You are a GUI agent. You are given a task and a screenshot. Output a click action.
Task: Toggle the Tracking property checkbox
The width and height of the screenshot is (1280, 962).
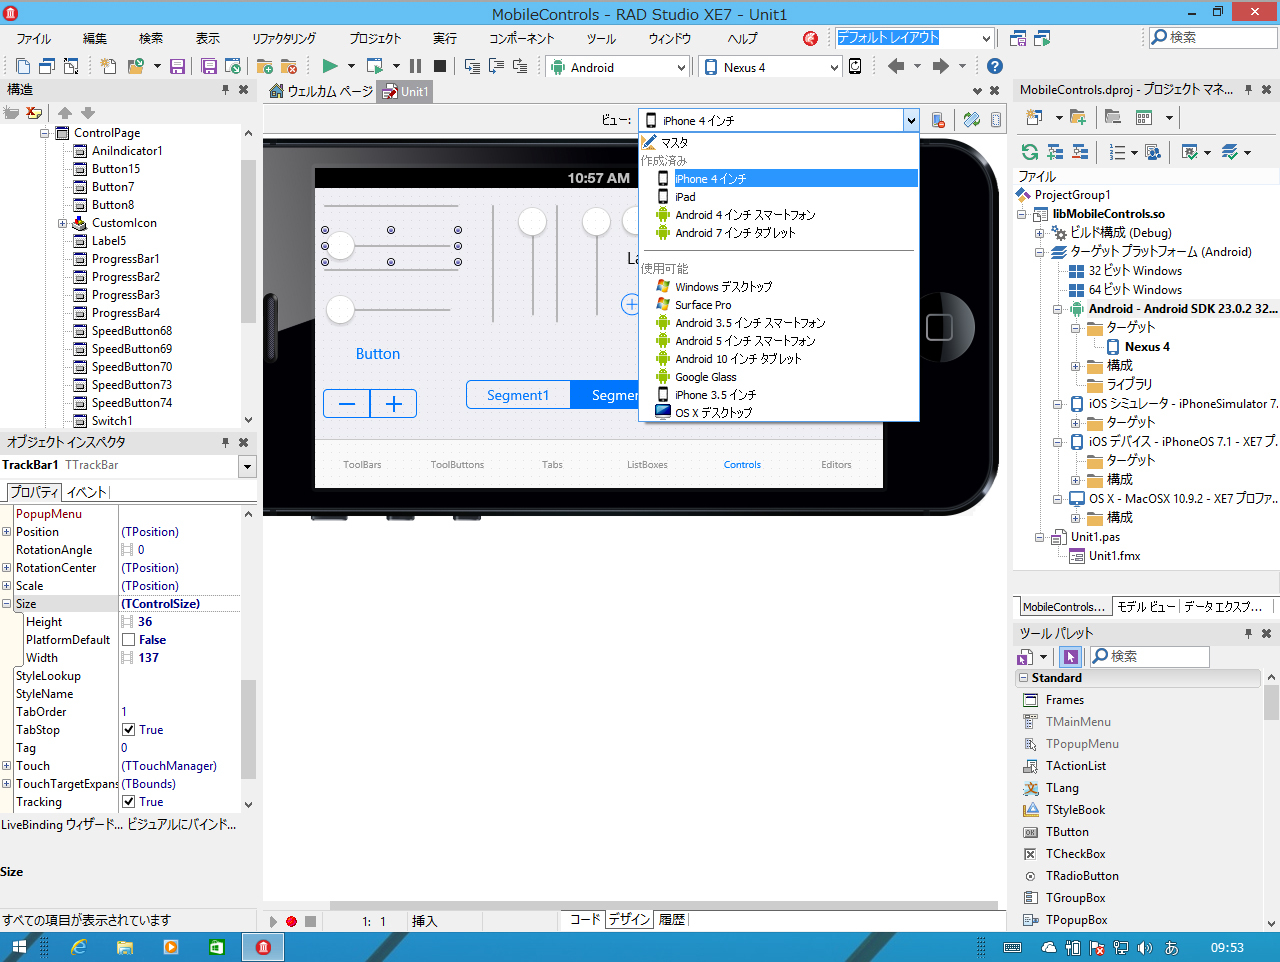click(x=128, y=802)
